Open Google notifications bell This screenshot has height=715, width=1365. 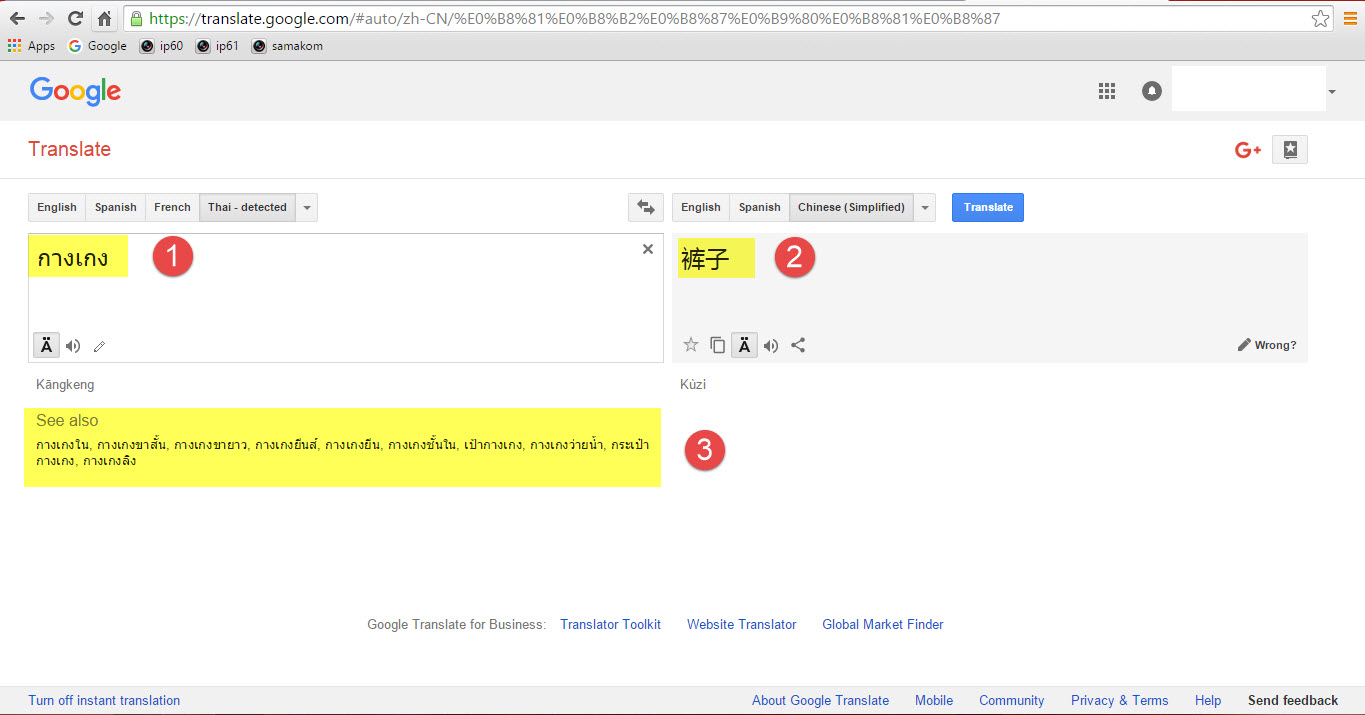[x=1152, y=91]
